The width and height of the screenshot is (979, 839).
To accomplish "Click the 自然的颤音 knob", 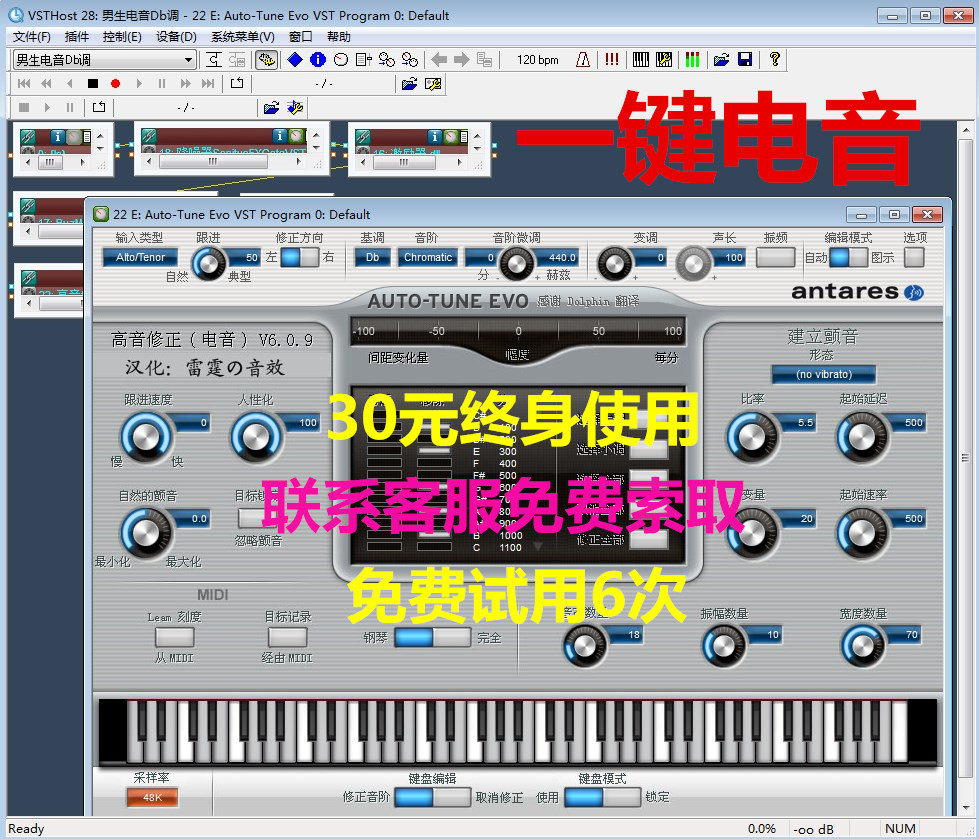I will 145,532.
